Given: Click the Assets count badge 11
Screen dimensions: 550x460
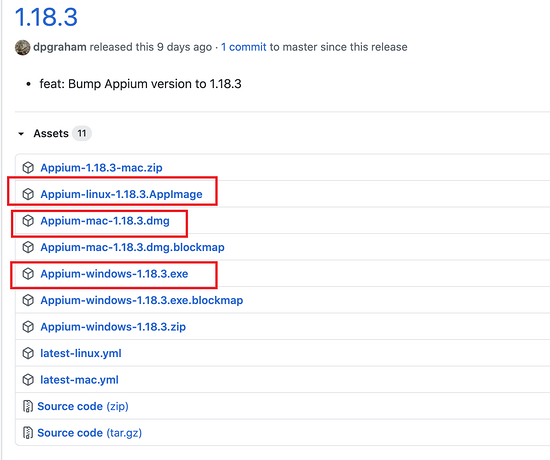Looking at the screenshot, I should click(x=82, y=133).
